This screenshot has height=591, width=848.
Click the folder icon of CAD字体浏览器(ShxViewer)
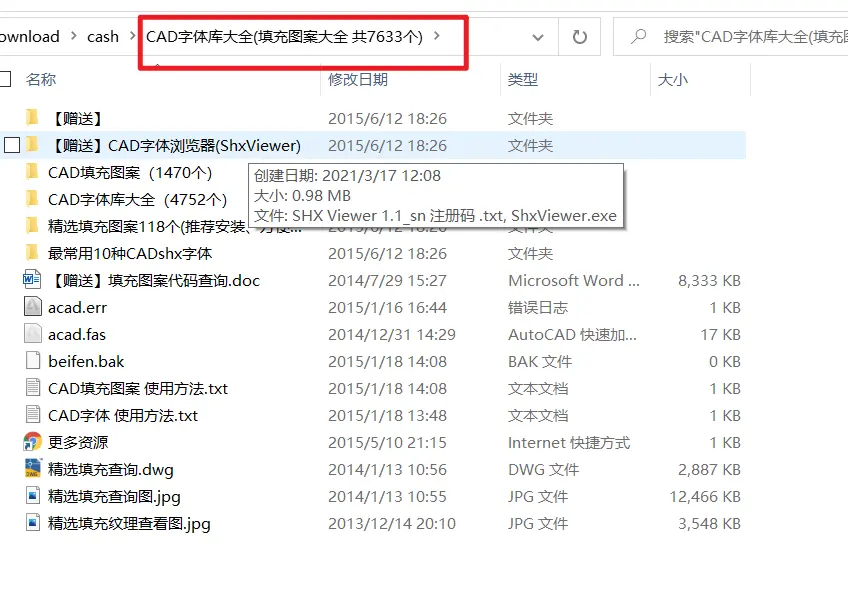[x=32, y=145]
